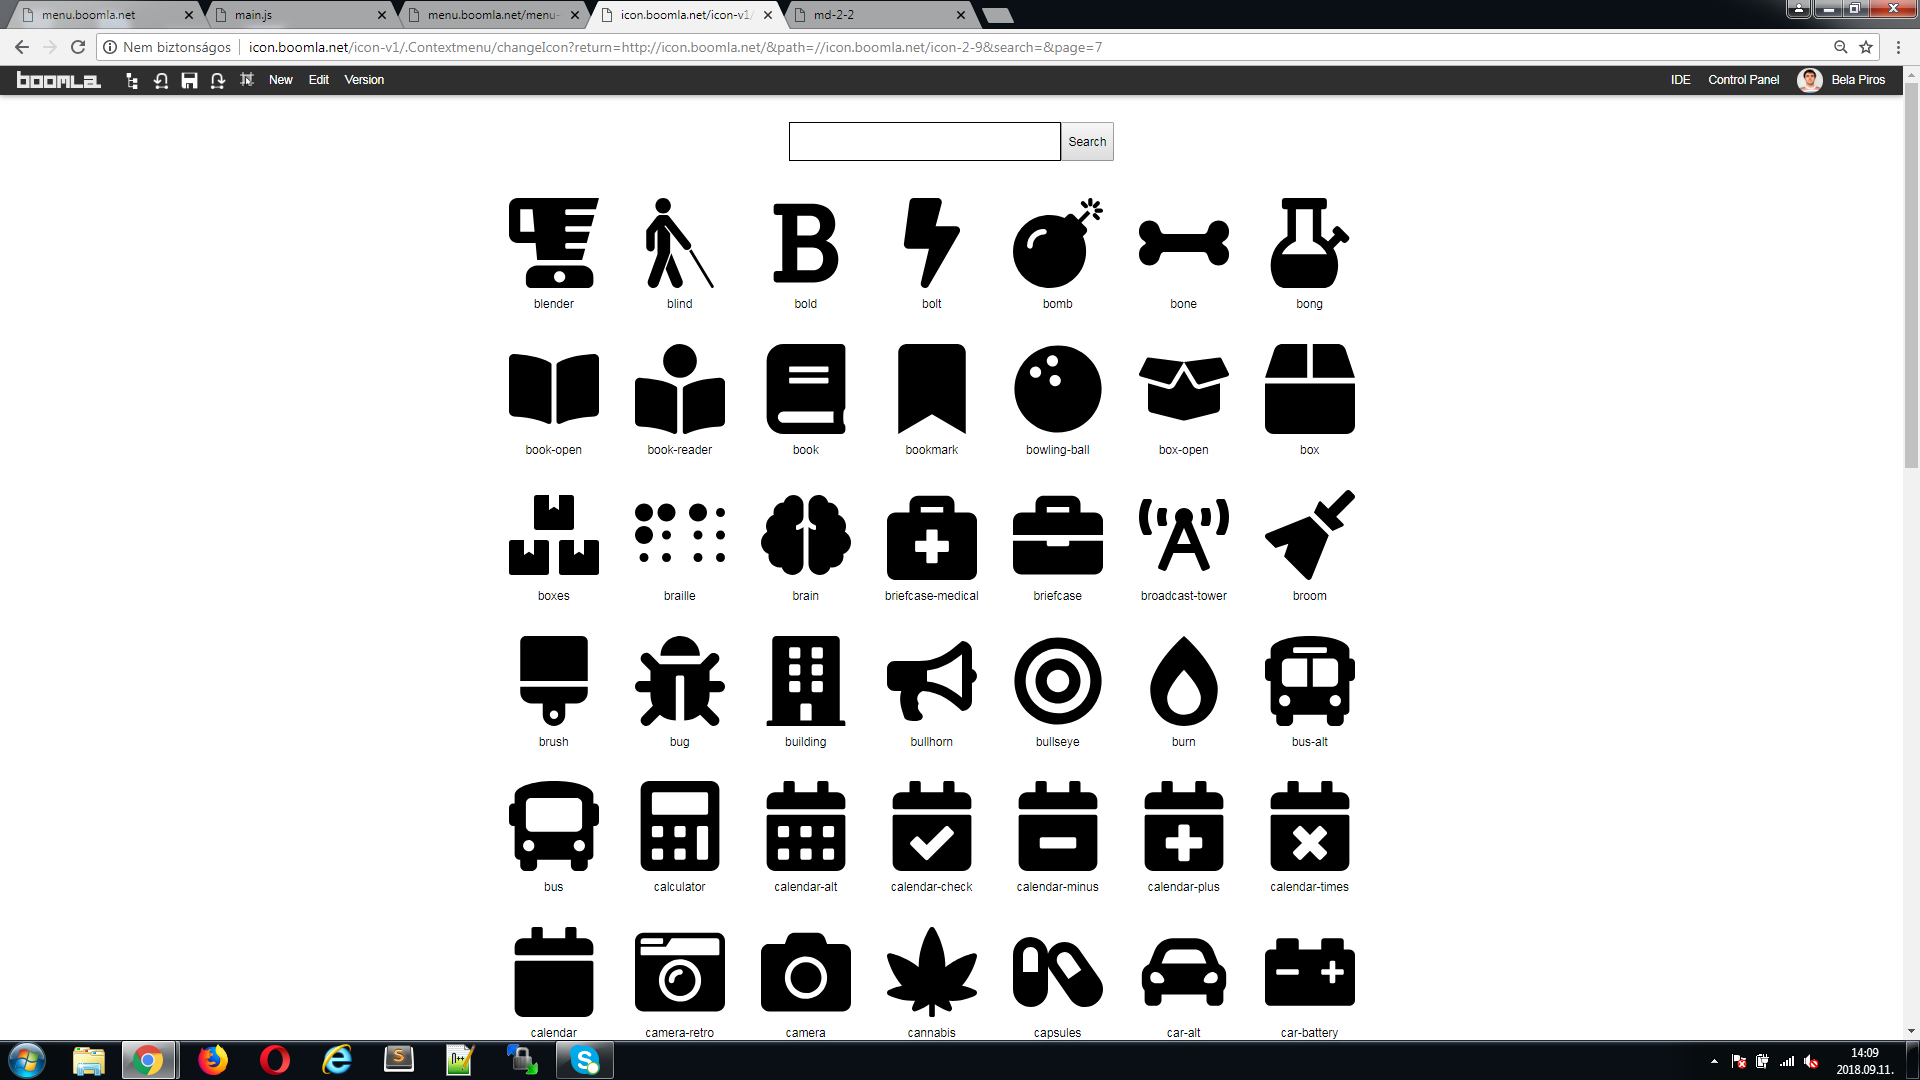
Task: Go back with the browser back arrow
Action: point(22,47)
